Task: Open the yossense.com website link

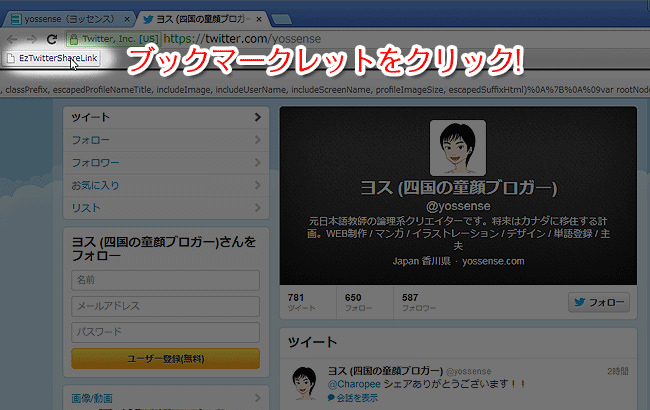Action: point(493,261)
